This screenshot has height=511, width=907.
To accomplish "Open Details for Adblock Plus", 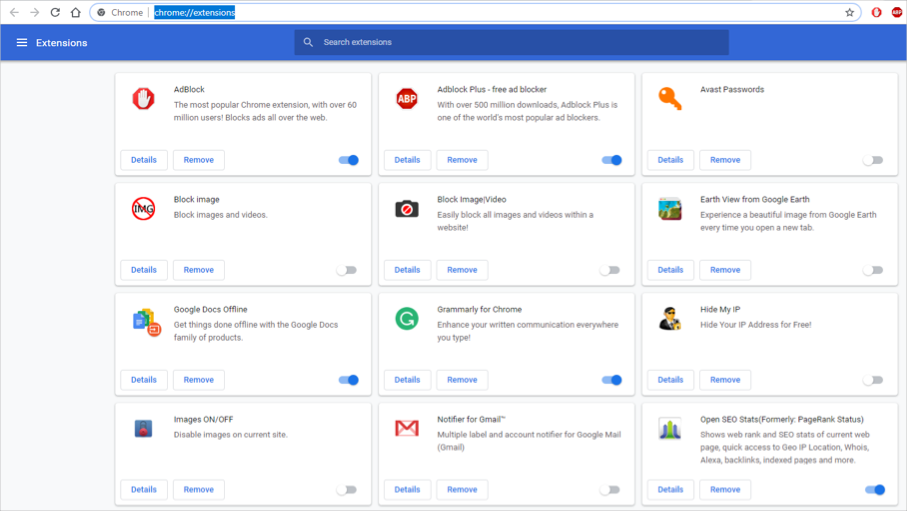I will click(407, 160).
